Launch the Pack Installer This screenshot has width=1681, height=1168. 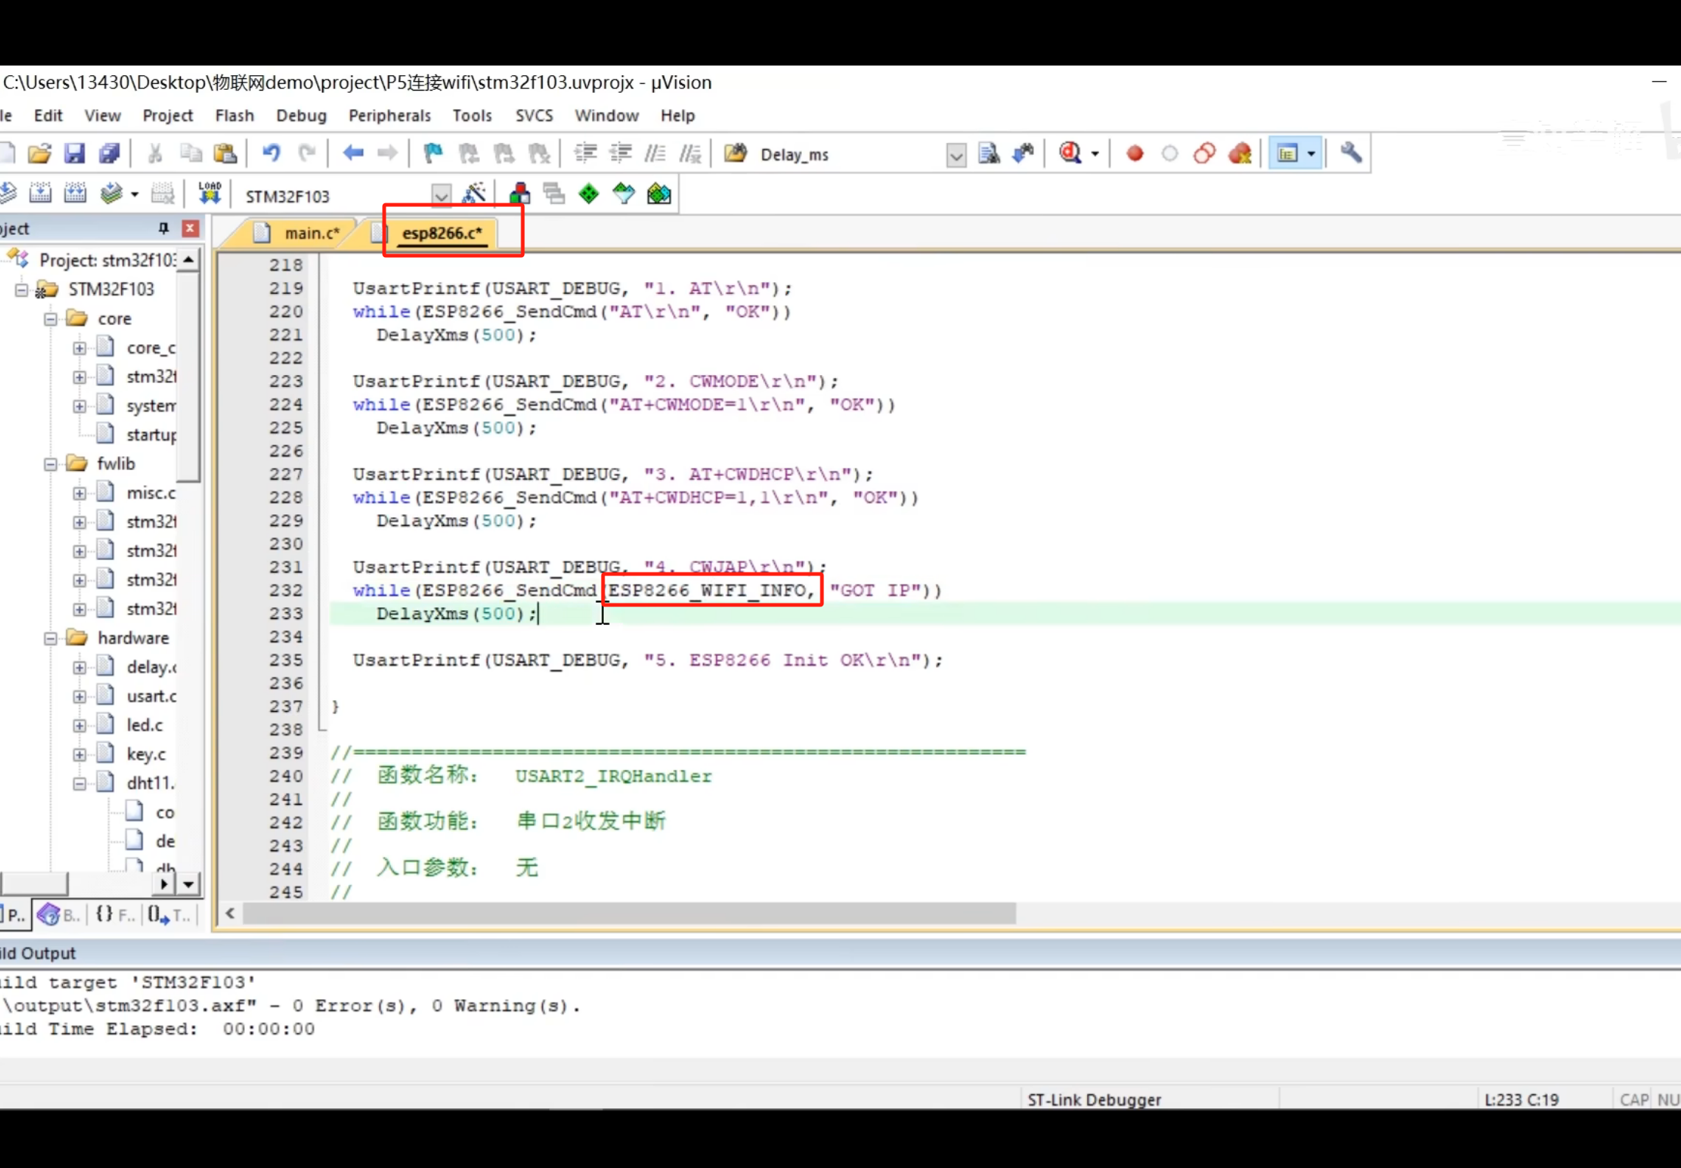(x=659, y=194)
